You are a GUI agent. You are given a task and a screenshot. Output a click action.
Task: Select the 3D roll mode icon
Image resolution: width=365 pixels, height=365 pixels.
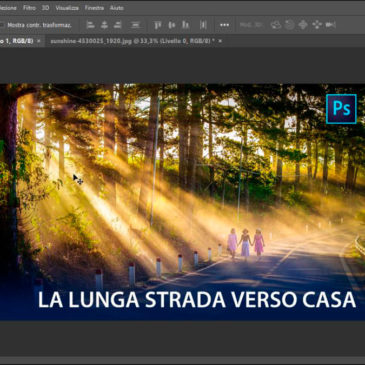[x=290, y=25]
